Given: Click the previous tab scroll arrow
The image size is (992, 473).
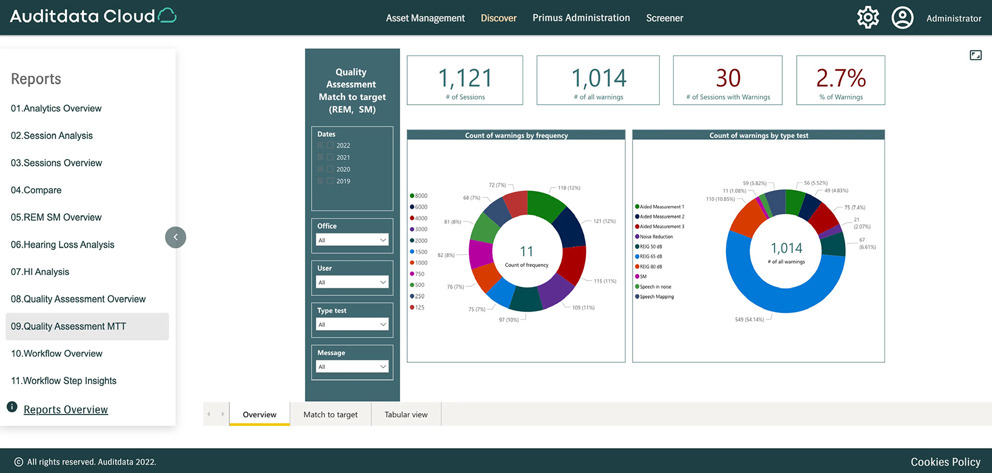Looking at the screenshot, I should click(x=209, y=414).
